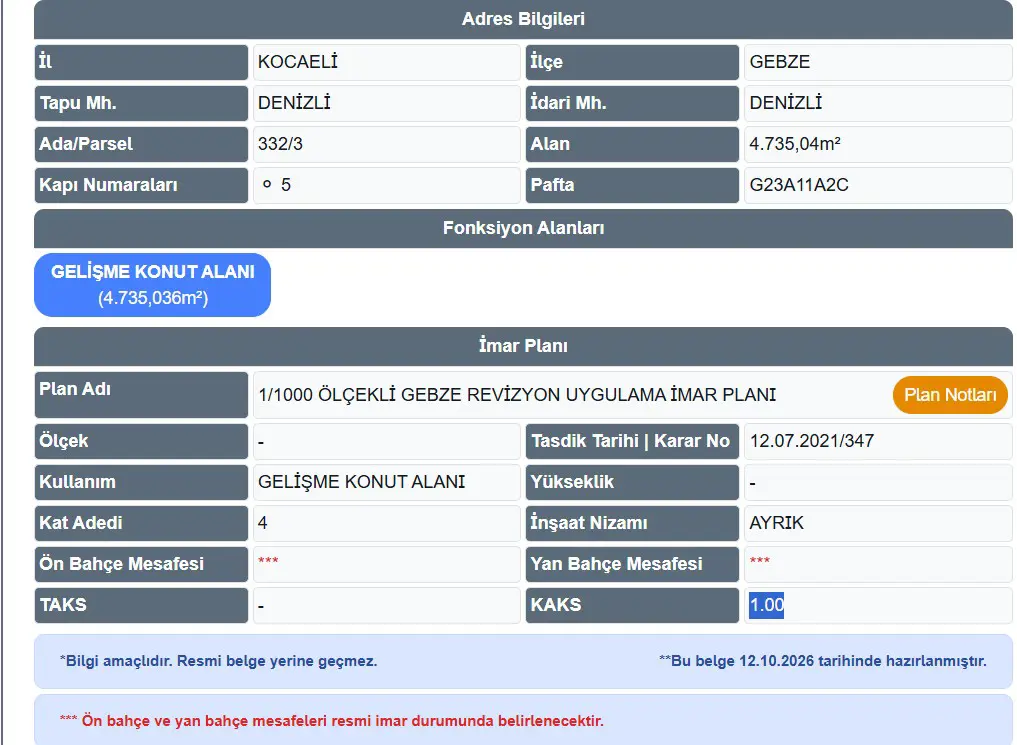Click the TAKS label cell
Viewport: 1017px width, 745px height.
point(141,605)
